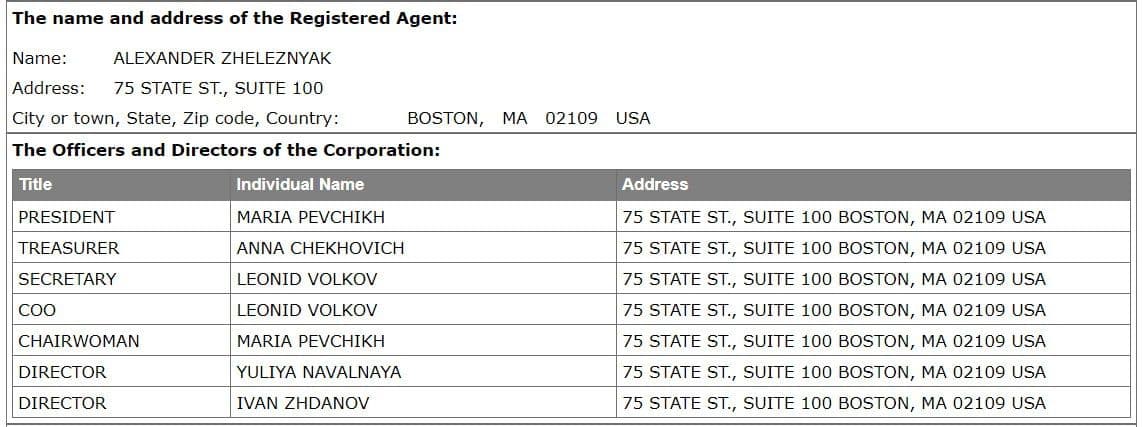Click the CHAIRWOMAN title cell

pos(121,341)
